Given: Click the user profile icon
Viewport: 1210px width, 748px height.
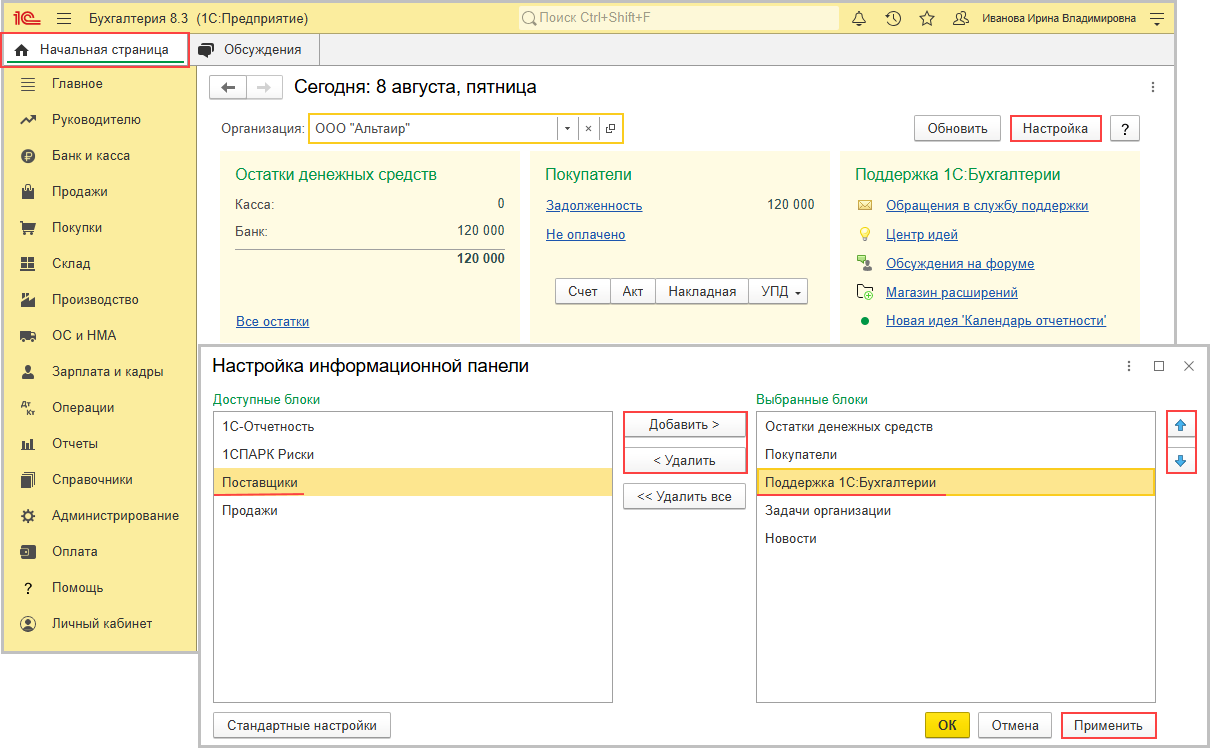Looking at the screenshot, I should pyautogui.click(x=961, y=19).
